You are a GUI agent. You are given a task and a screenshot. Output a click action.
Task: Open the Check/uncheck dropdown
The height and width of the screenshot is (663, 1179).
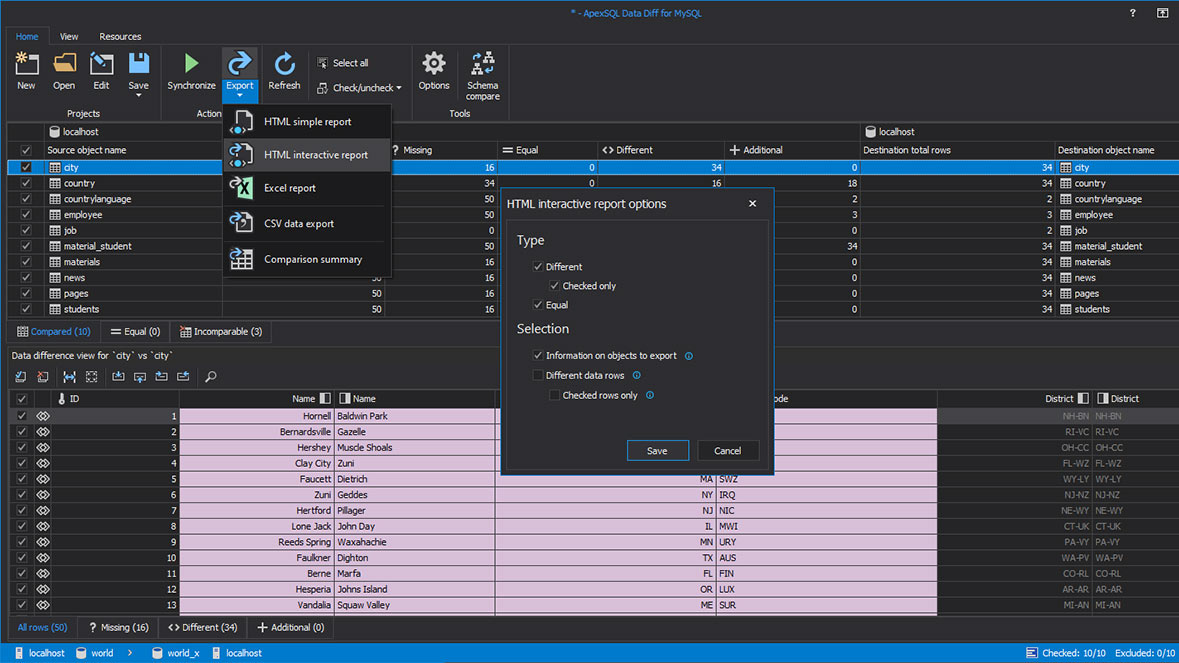[x=358, y=87]
